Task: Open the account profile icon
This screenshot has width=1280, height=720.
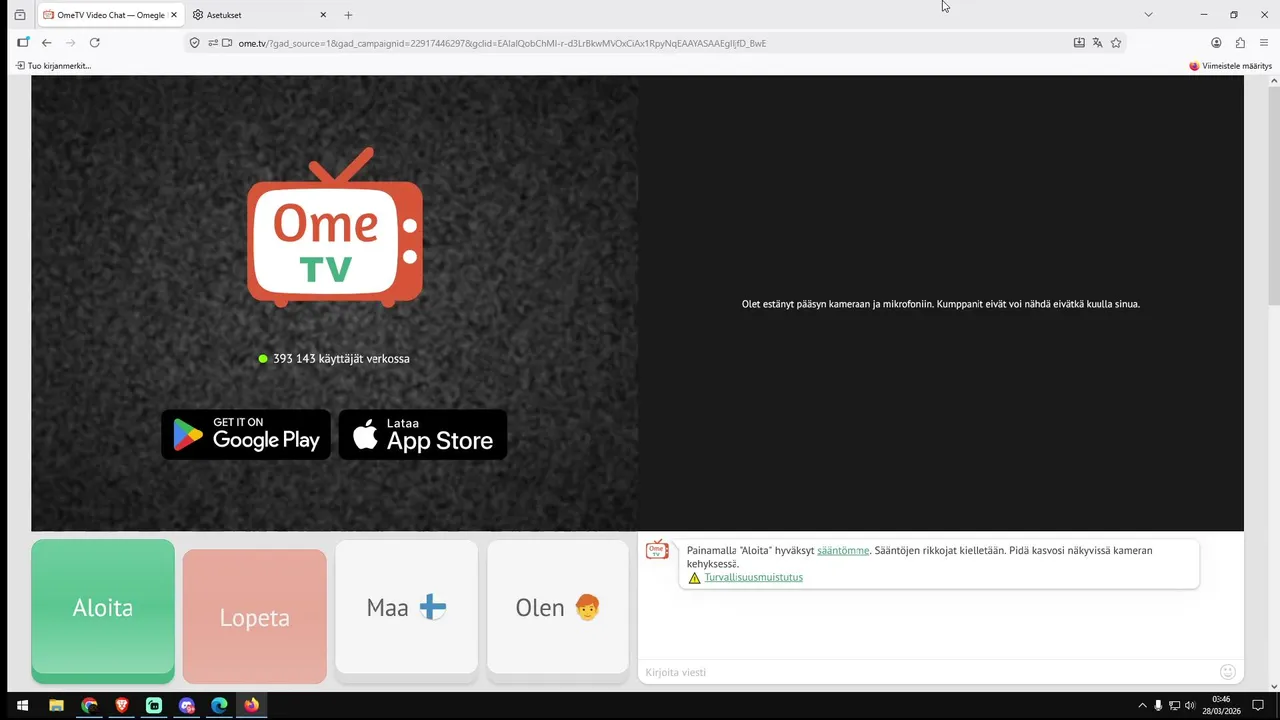Action: (1216, 43)
